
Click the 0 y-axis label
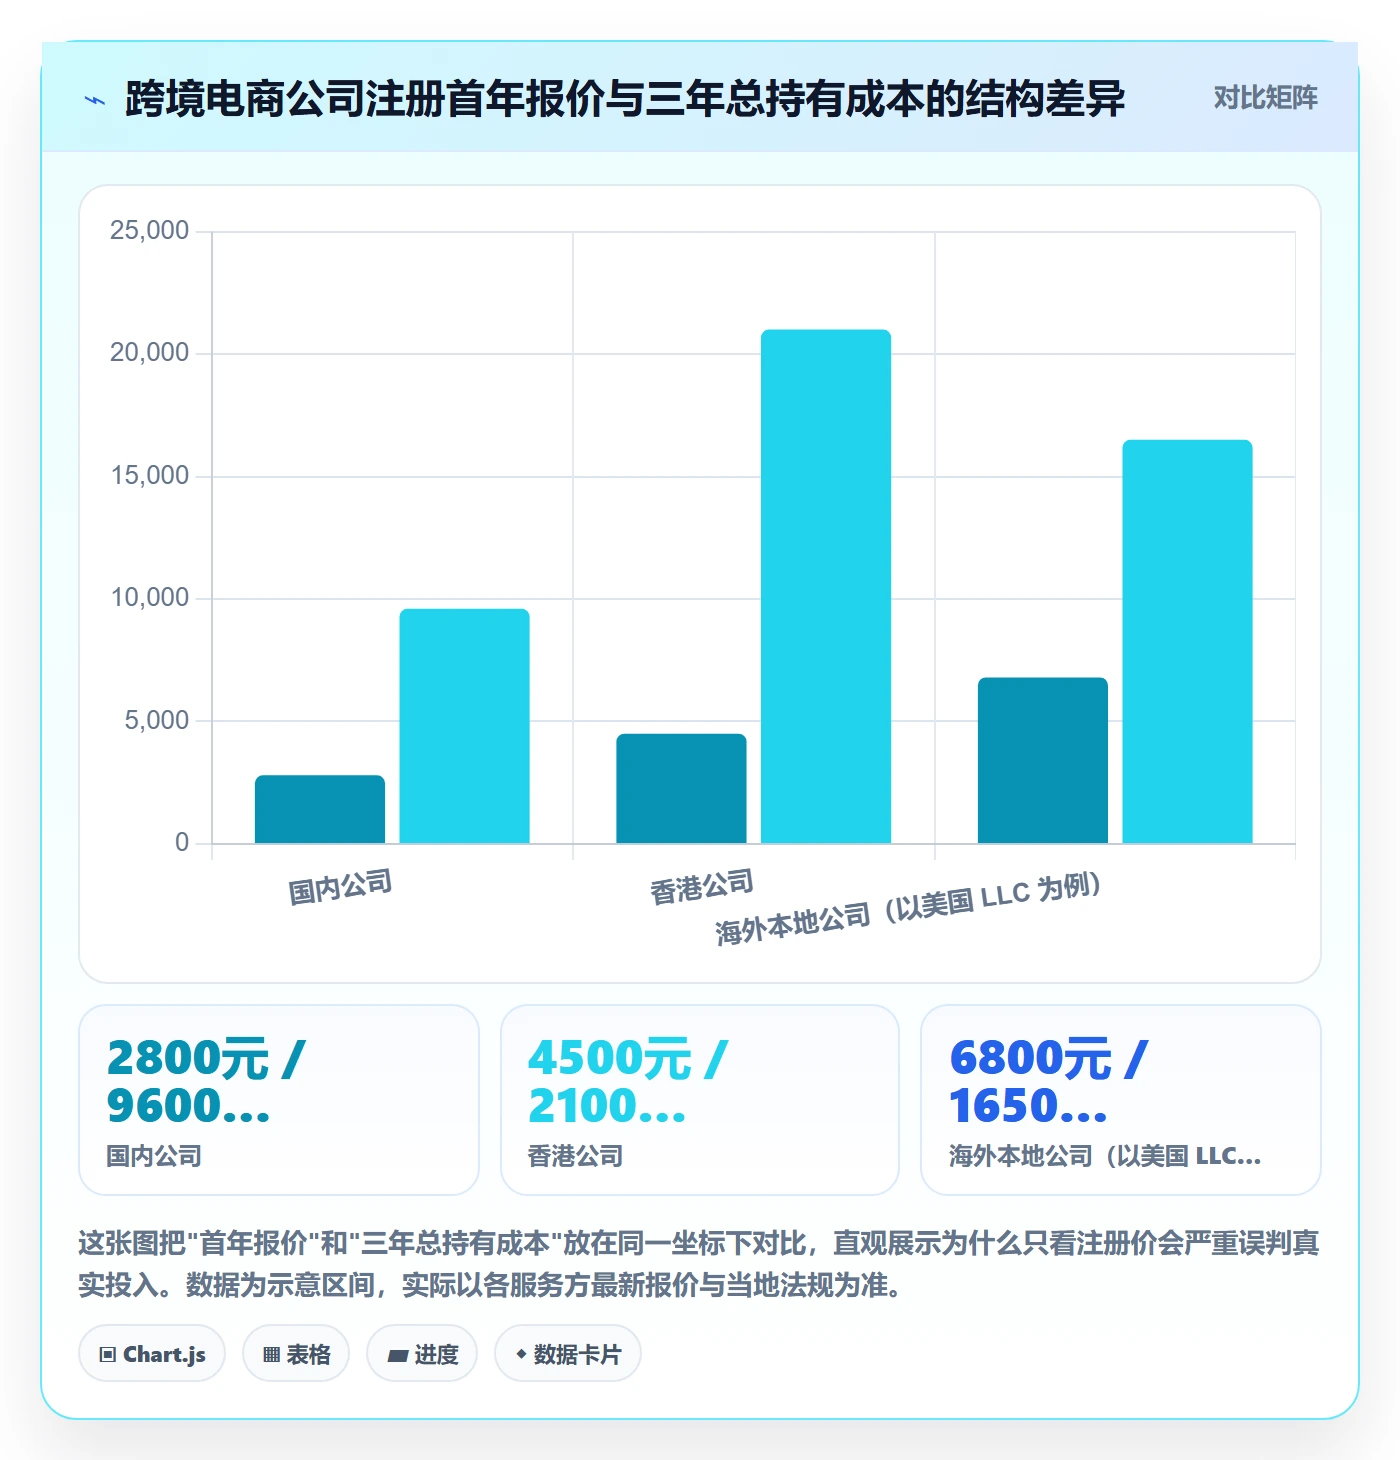[x=182, y=843]
